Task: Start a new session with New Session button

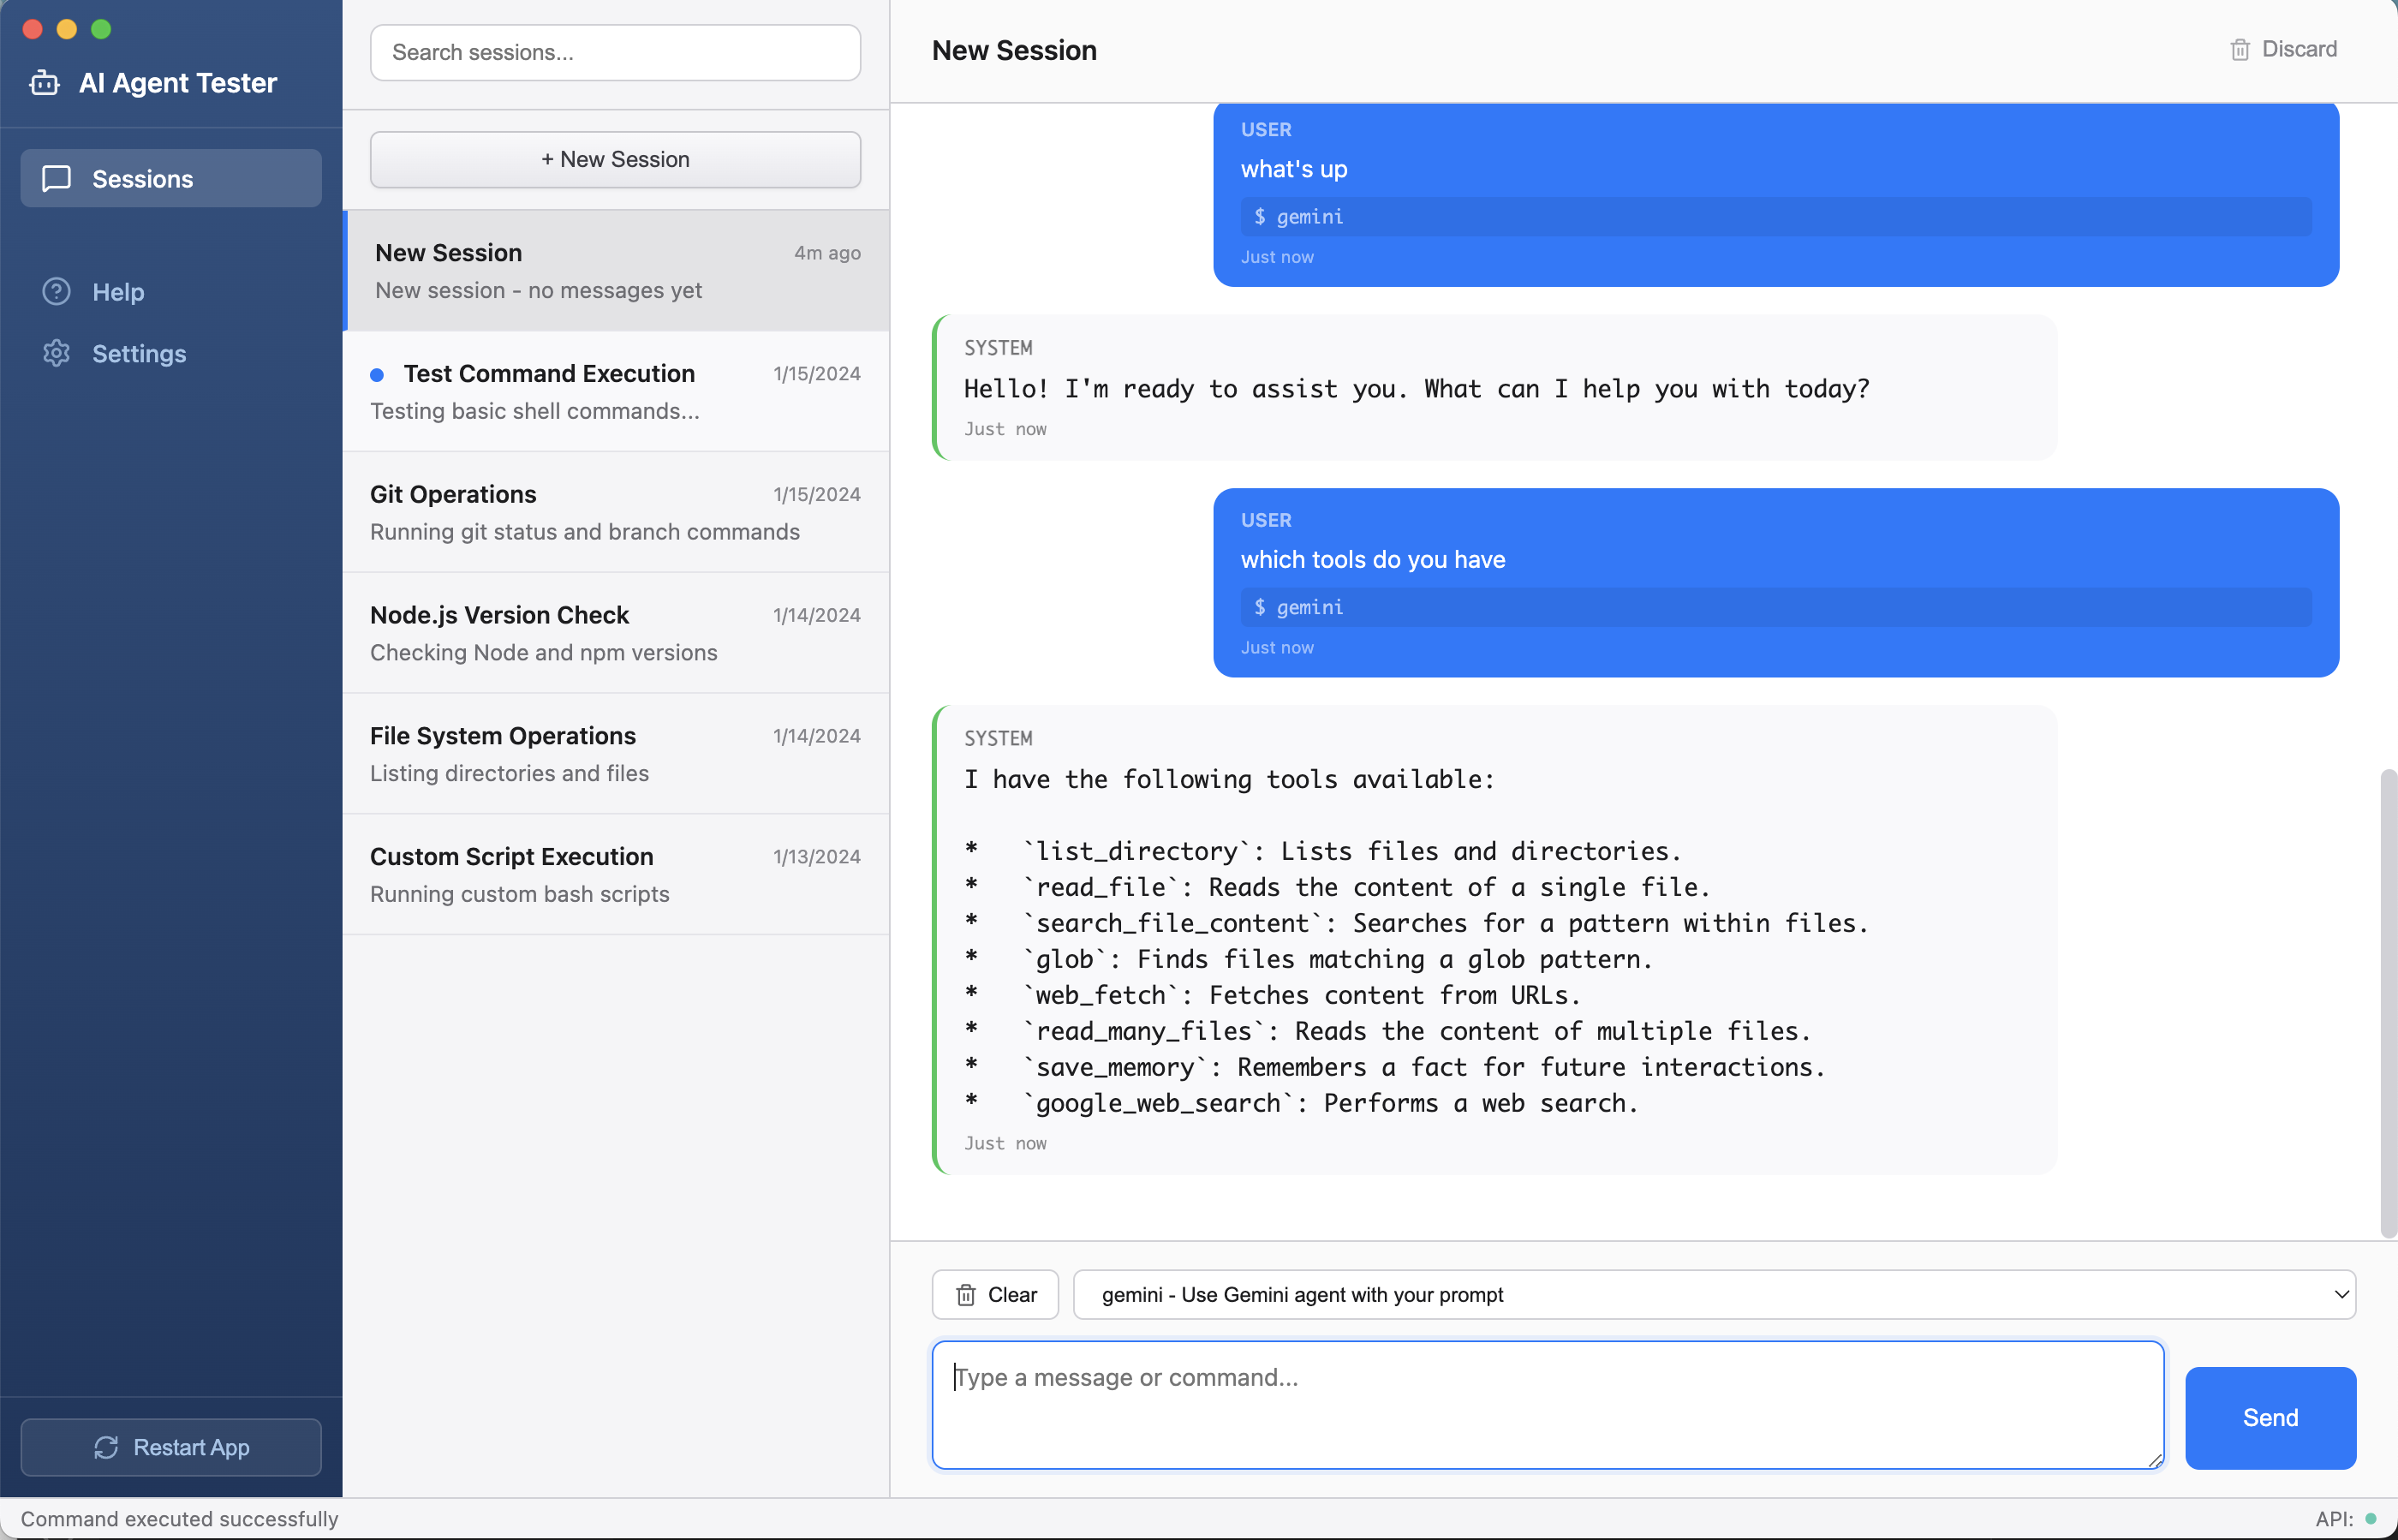Action: coord(614,159)
